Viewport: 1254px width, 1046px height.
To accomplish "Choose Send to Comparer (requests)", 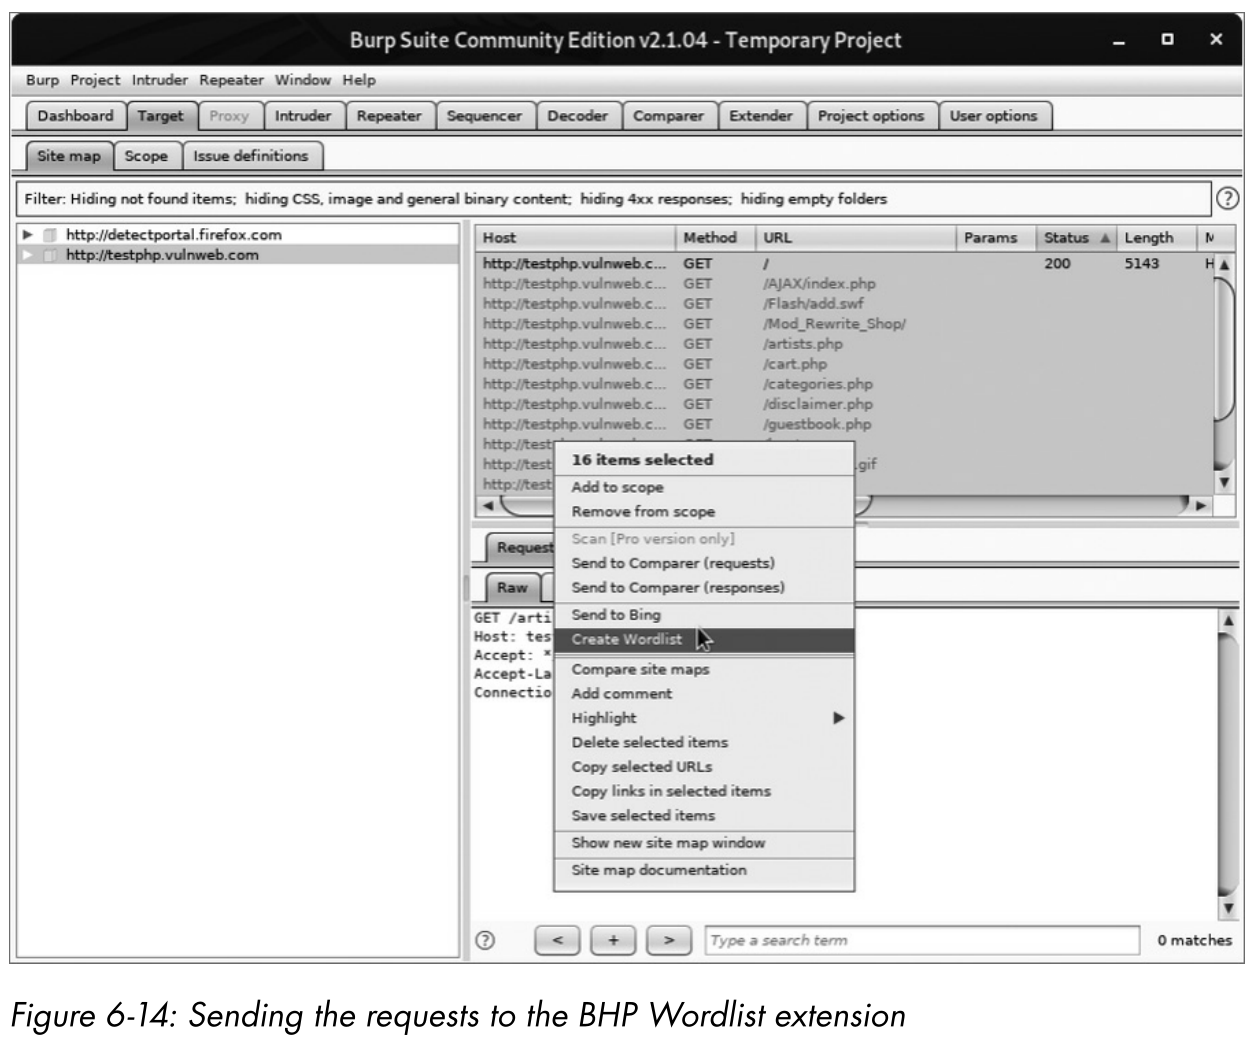I will [x=704, y=563].
